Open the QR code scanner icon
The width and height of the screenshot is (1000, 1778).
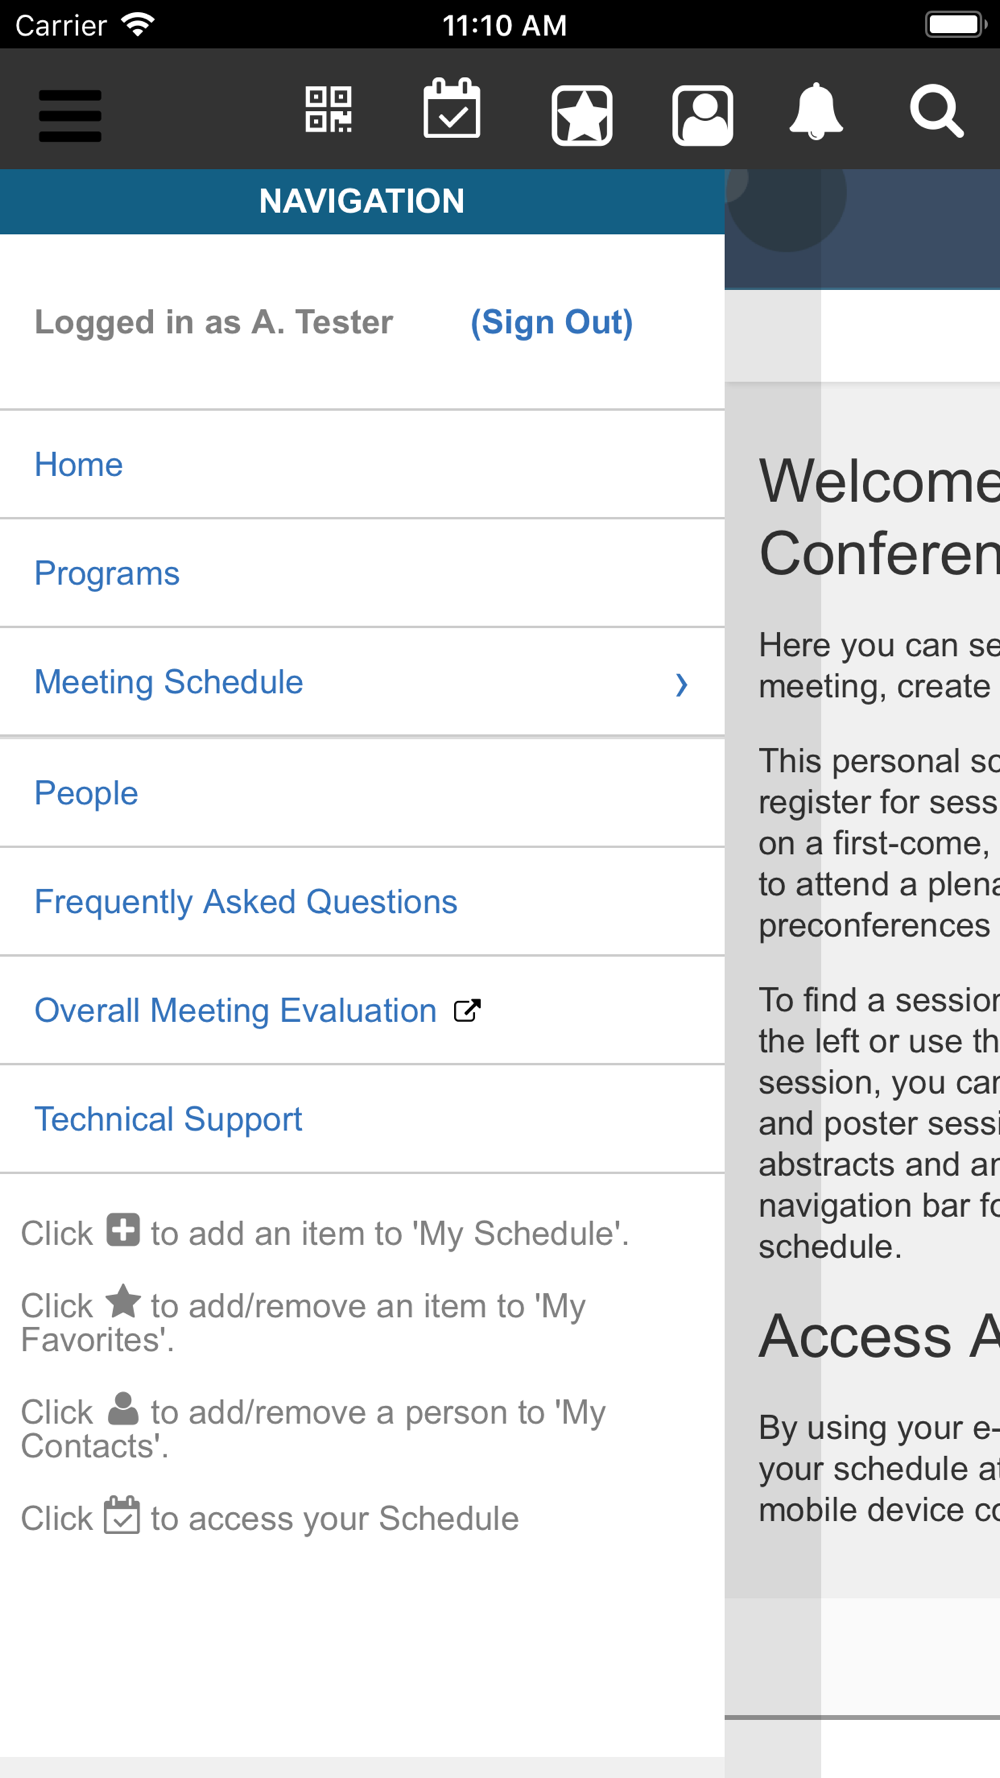(328, 110)
